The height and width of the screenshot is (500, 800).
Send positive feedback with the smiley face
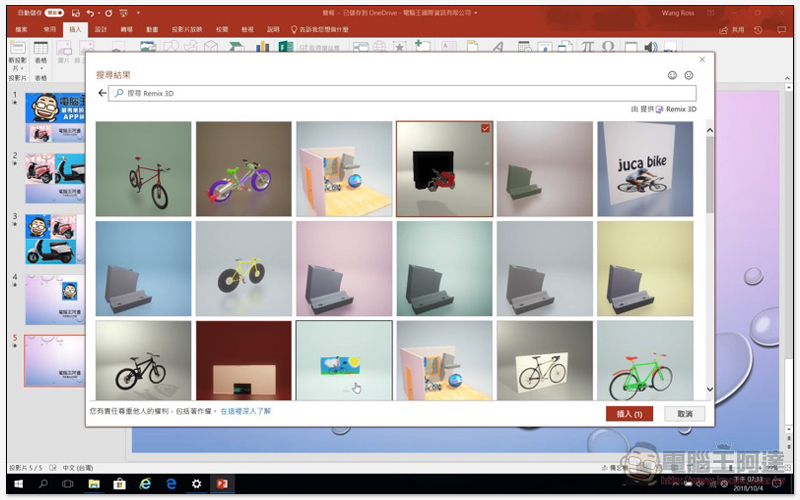672,76
